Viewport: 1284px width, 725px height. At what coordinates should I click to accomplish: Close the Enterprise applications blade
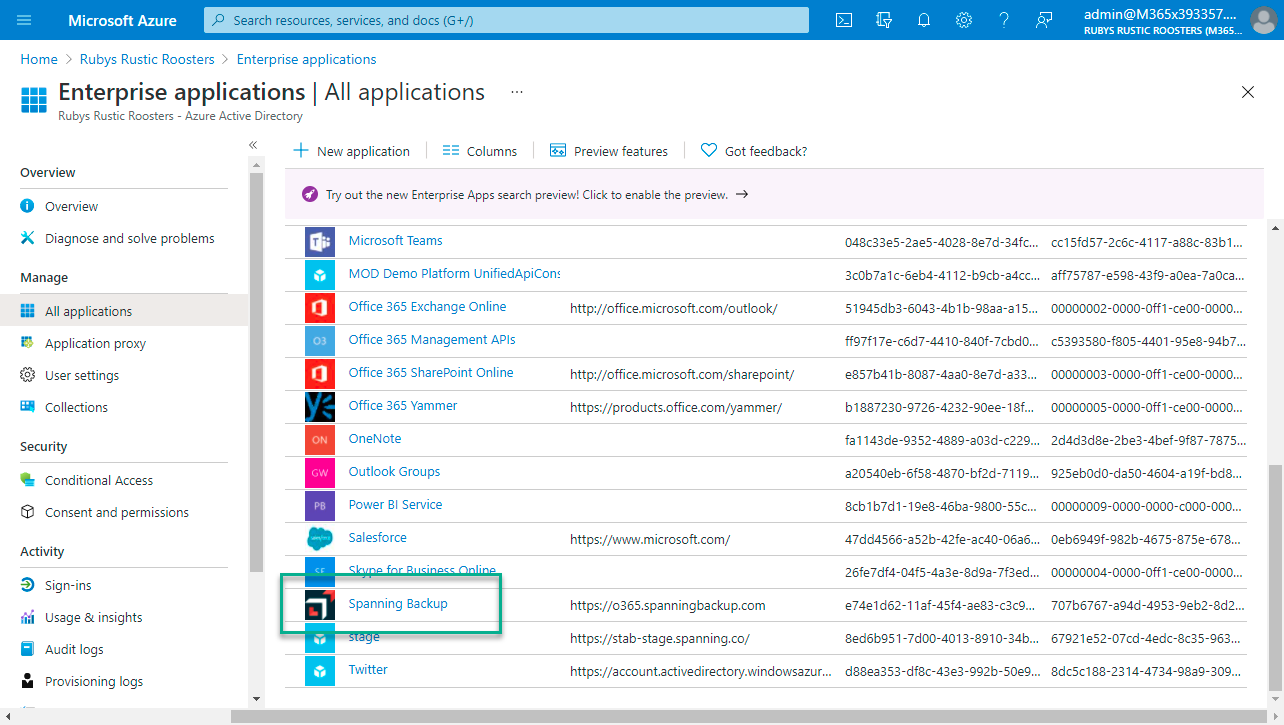point(1247,92)
